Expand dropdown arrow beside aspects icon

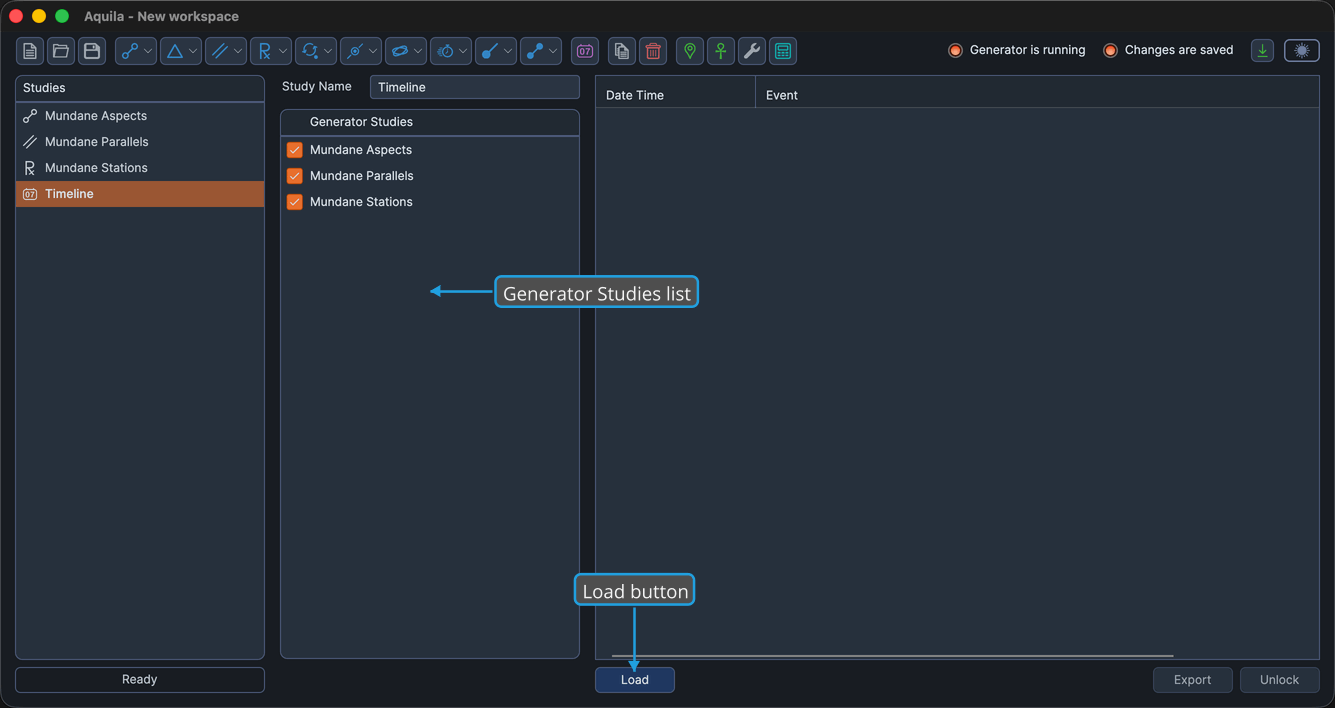148,51
